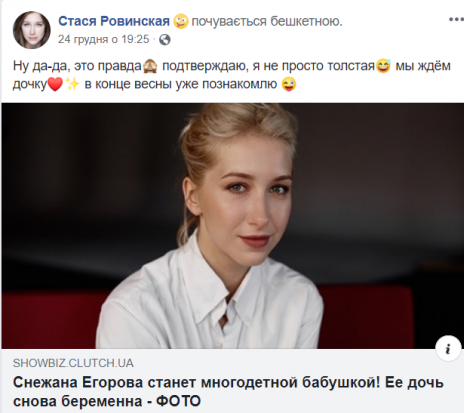Open the article preview photo of the woman

(232, 226)
